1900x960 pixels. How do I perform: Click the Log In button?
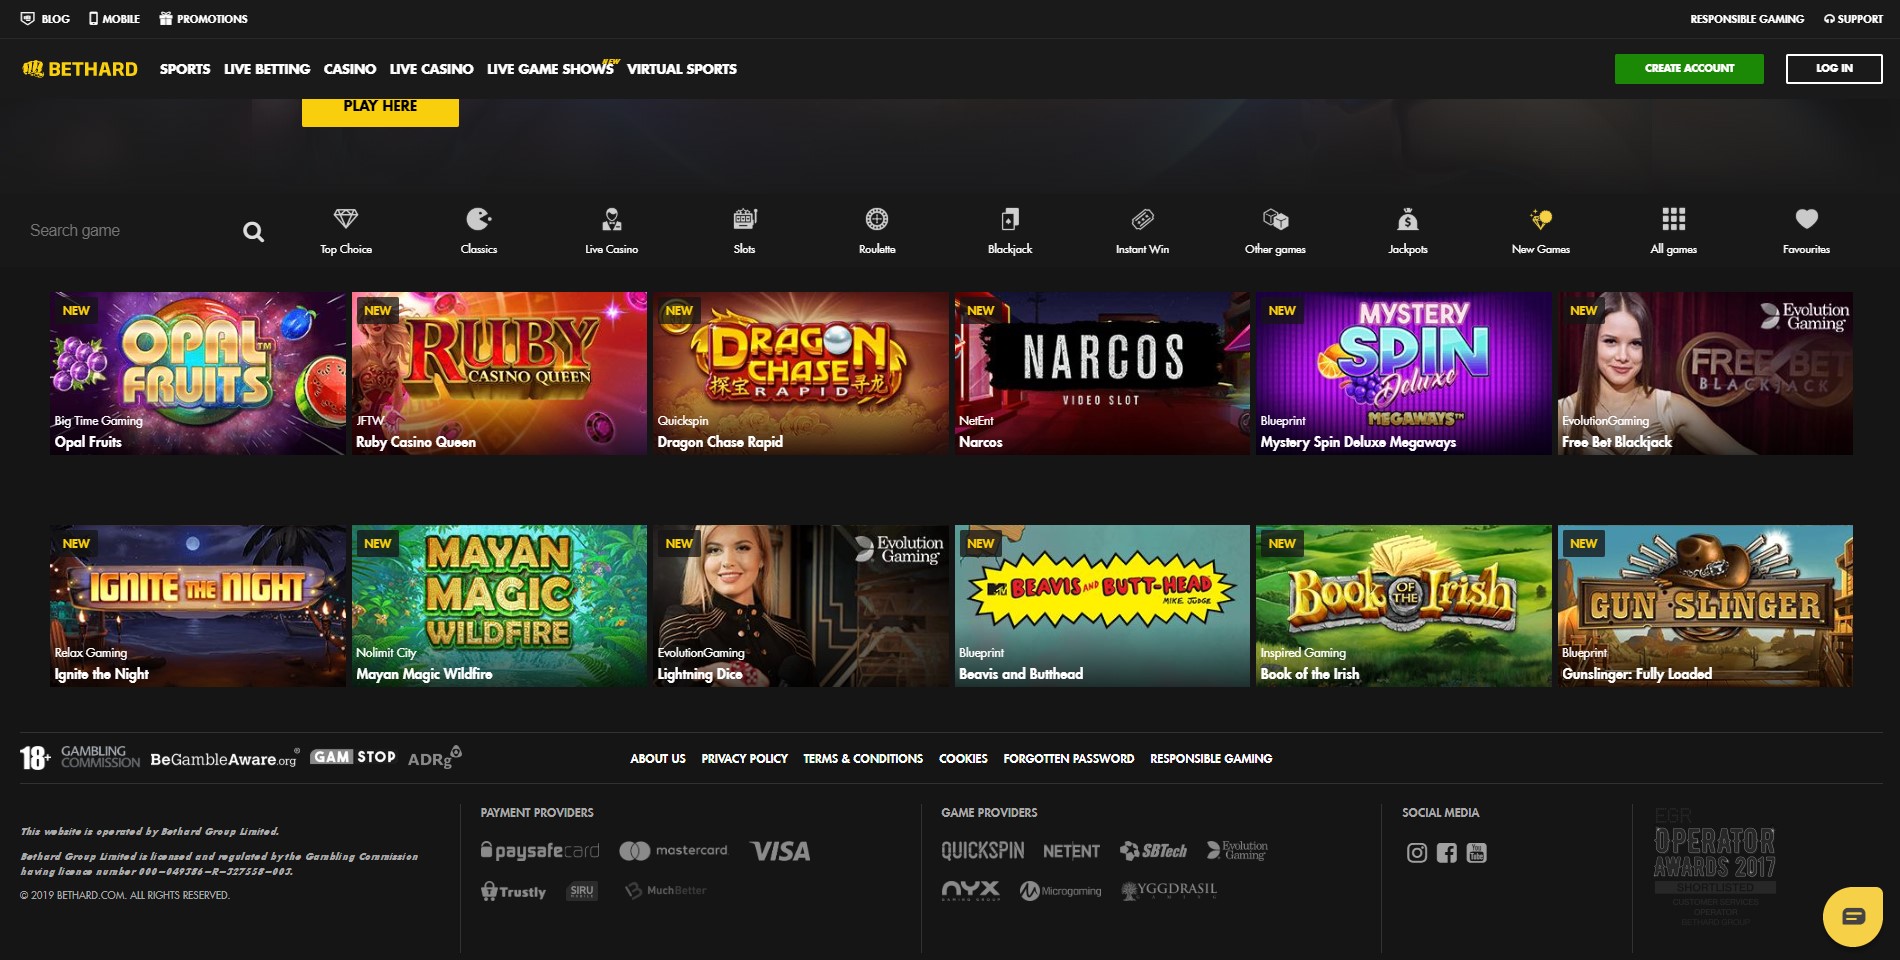[x=1834, y=68]
